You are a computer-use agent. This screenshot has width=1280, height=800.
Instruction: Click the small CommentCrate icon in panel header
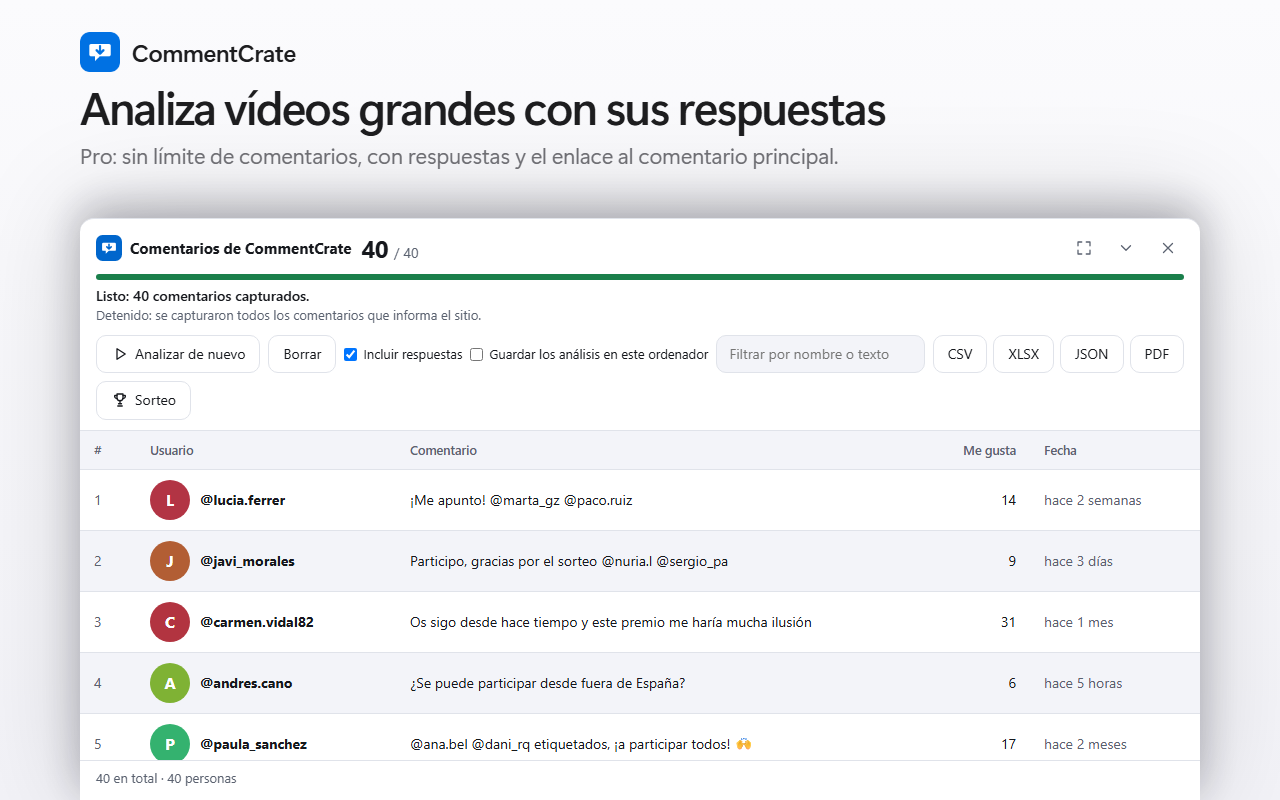[x=109, y=248]
